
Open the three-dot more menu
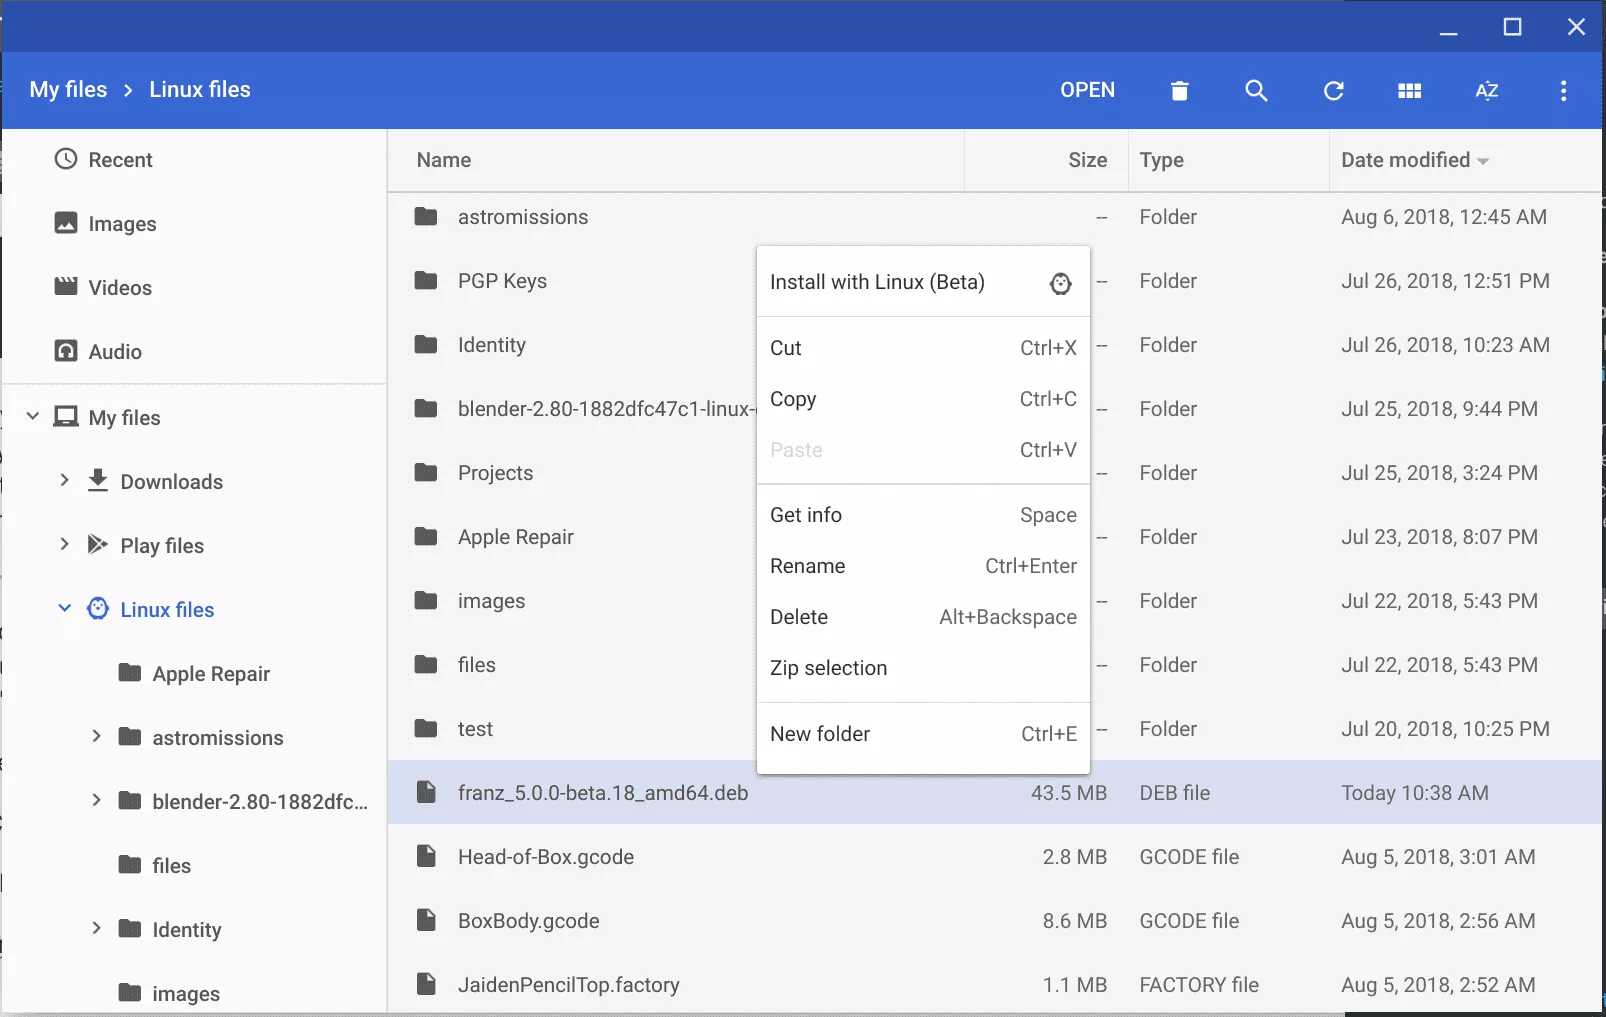coord(1563,91)
